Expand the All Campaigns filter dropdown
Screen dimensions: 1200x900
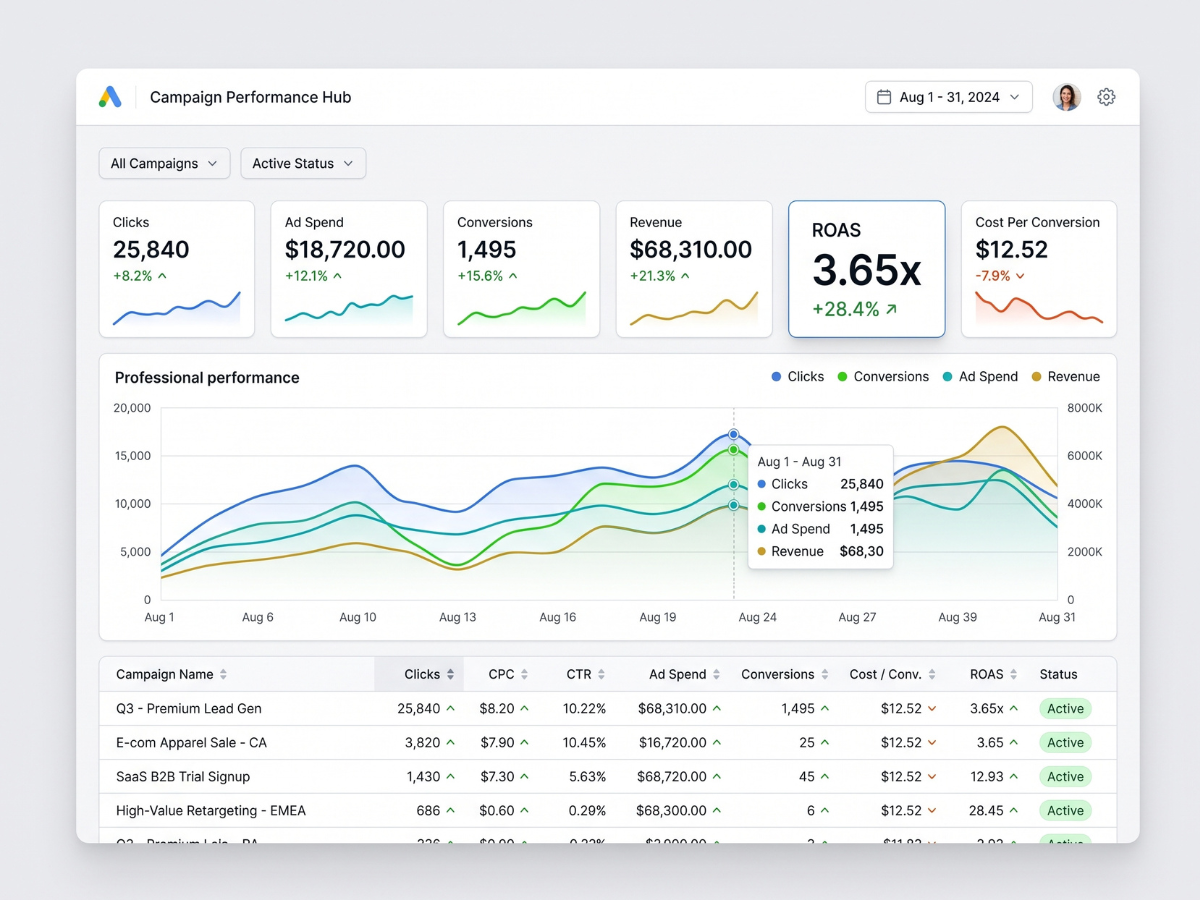164,163
